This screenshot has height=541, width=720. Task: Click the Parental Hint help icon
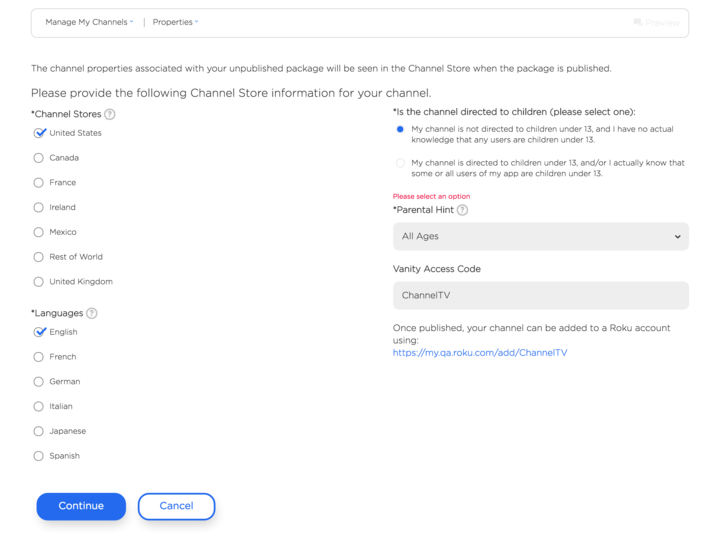(462, 210)
